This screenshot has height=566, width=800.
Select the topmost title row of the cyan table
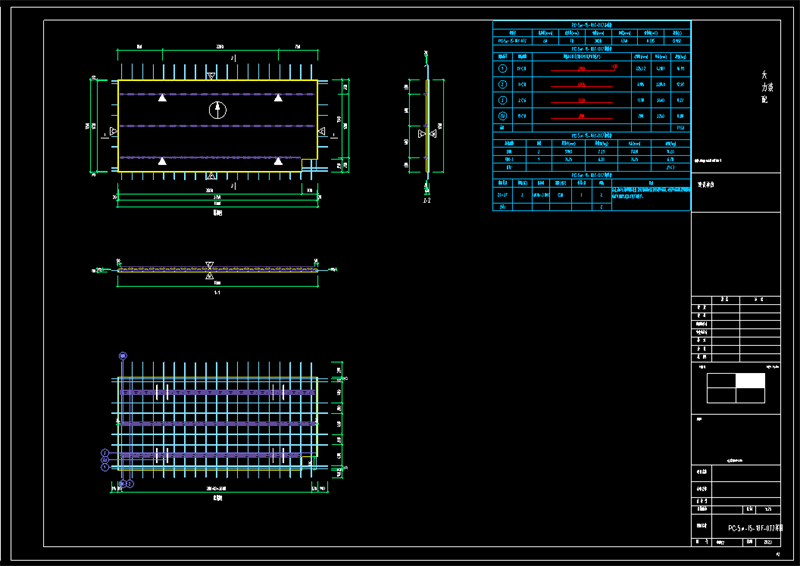click(592, 24)
